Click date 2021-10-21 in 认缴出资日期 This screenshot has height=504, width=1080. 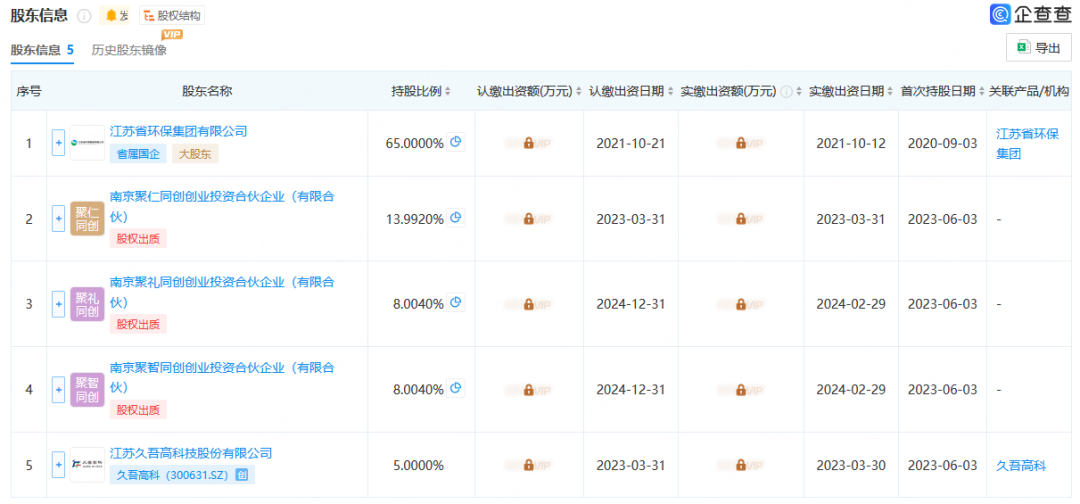[x=631, y=143]
